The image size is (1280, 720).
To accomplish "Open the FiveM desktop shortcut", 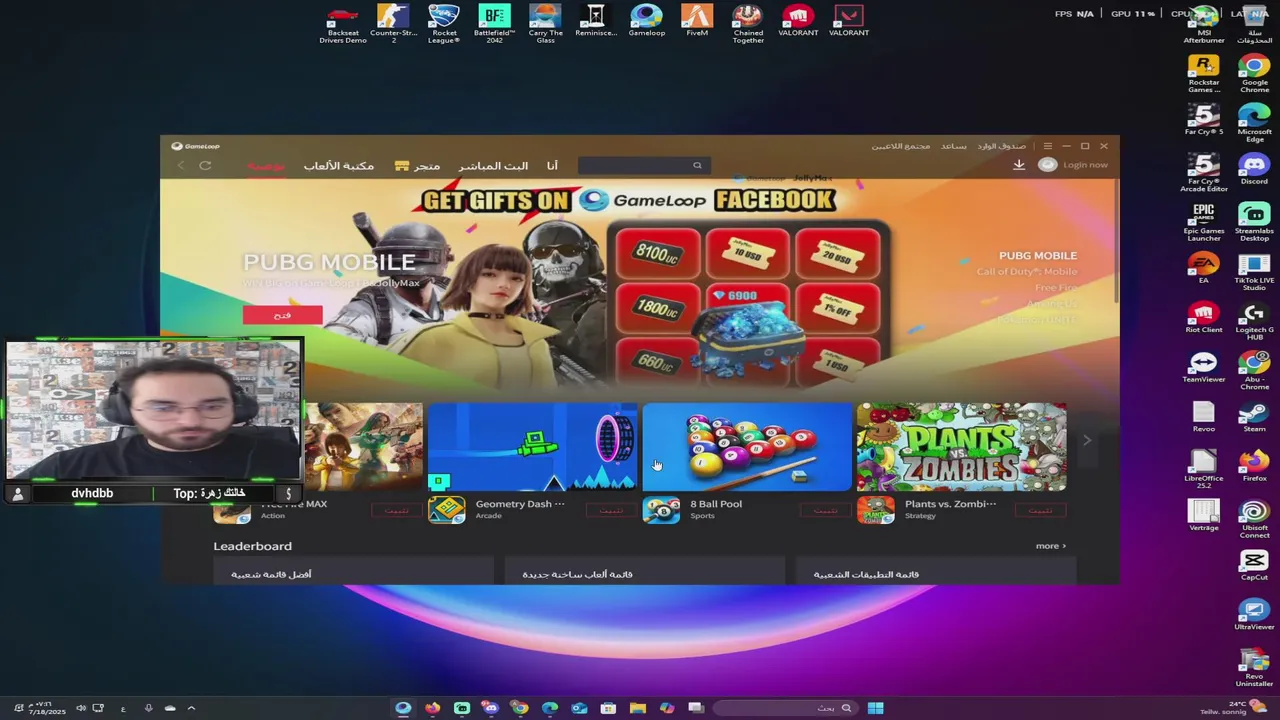I will coord(697,21).
